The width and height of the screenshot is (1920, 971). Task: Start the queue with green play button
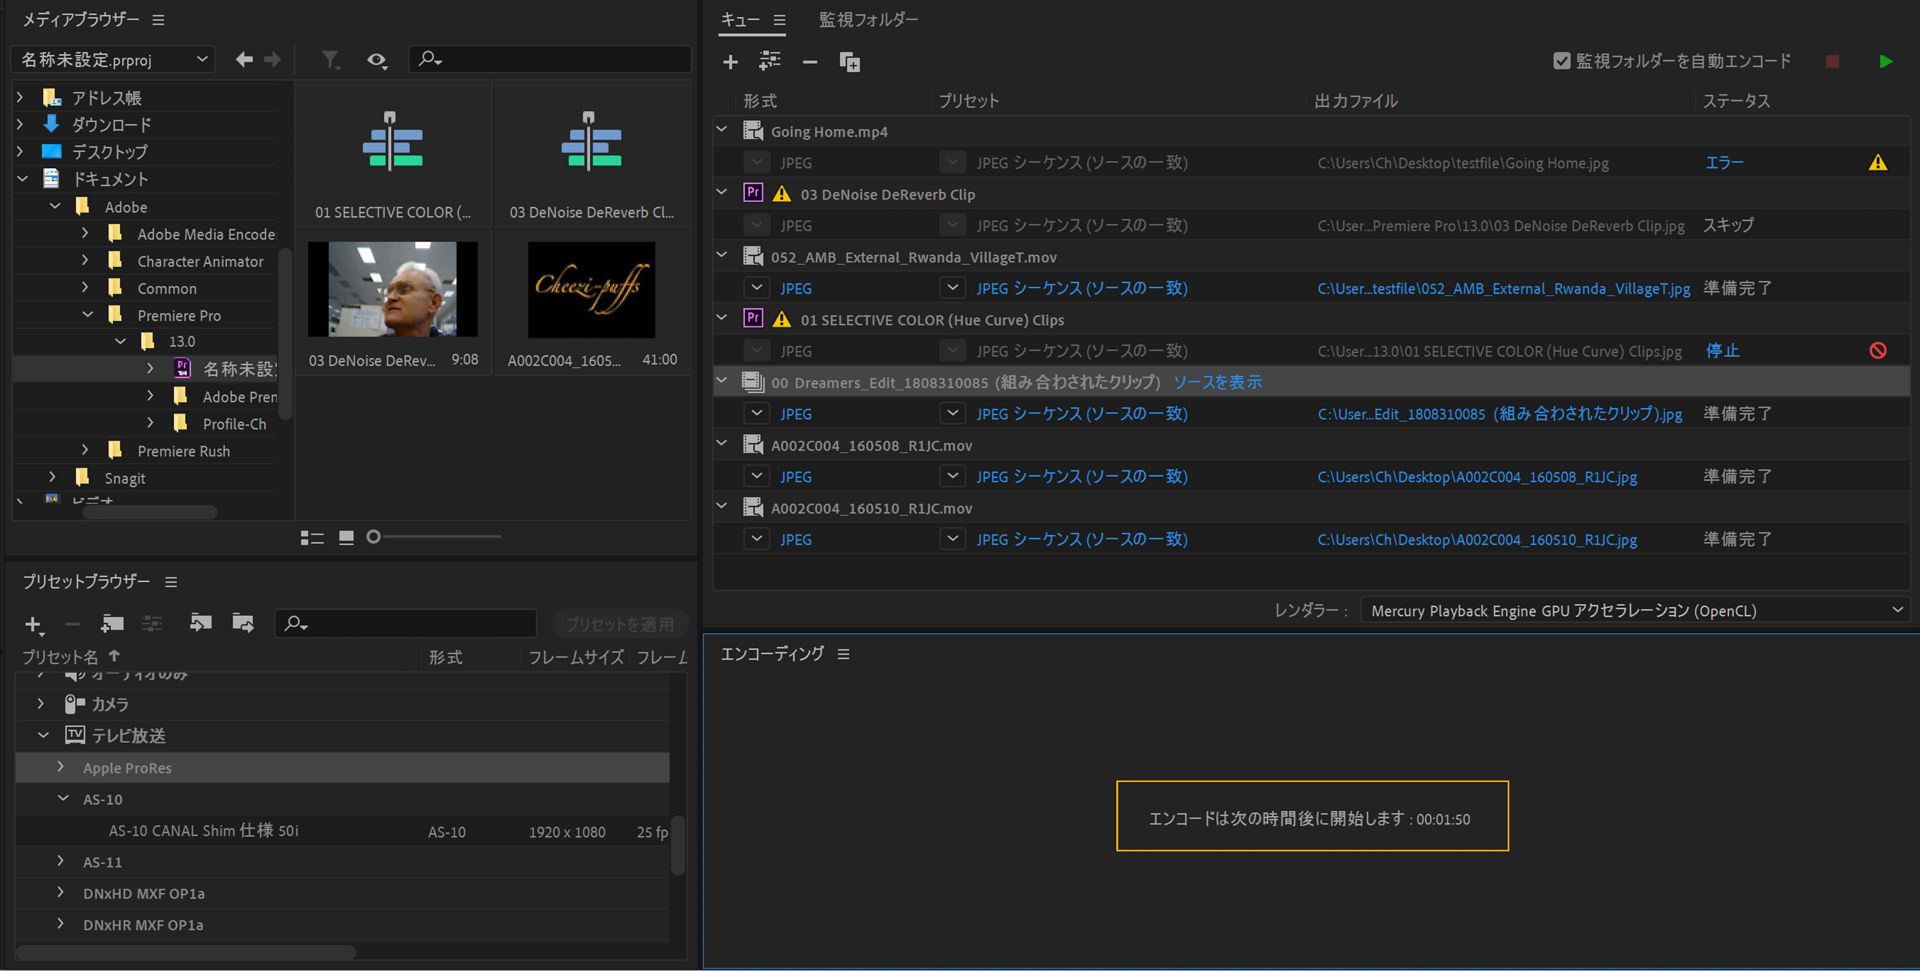pos(1885,62)
